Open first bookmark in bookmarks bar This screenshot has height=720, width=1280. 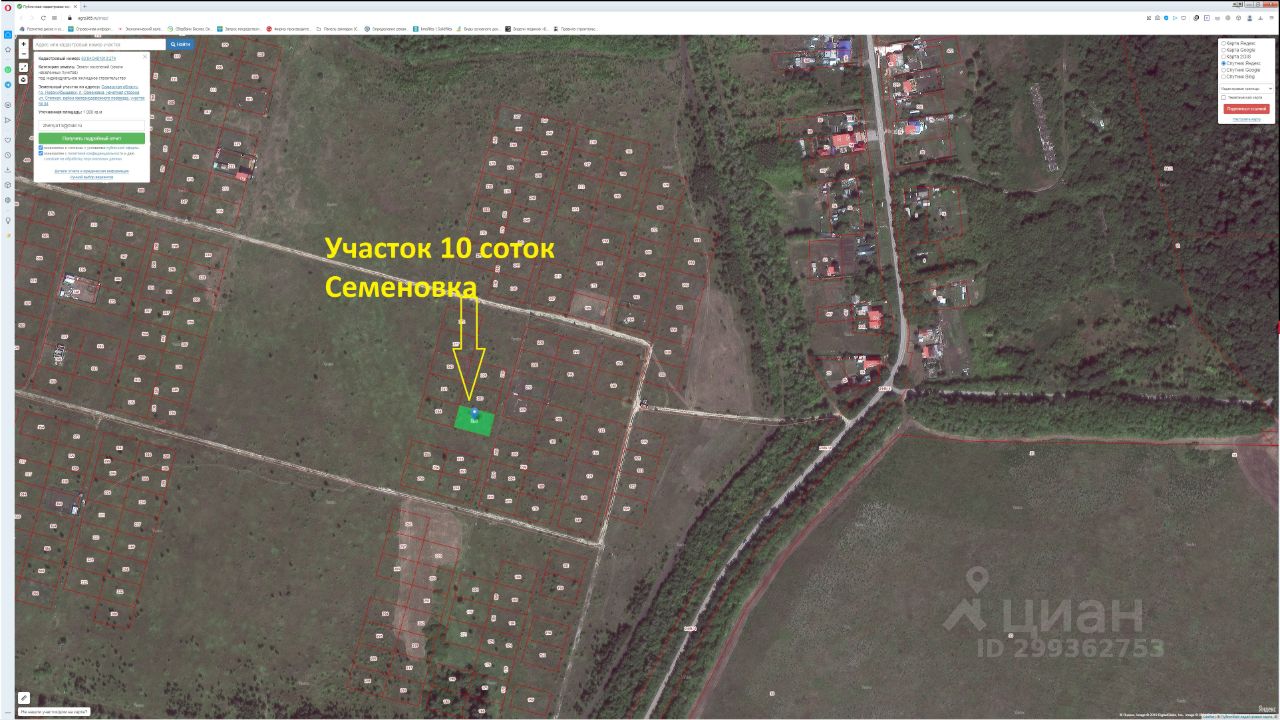click(42, 29)
